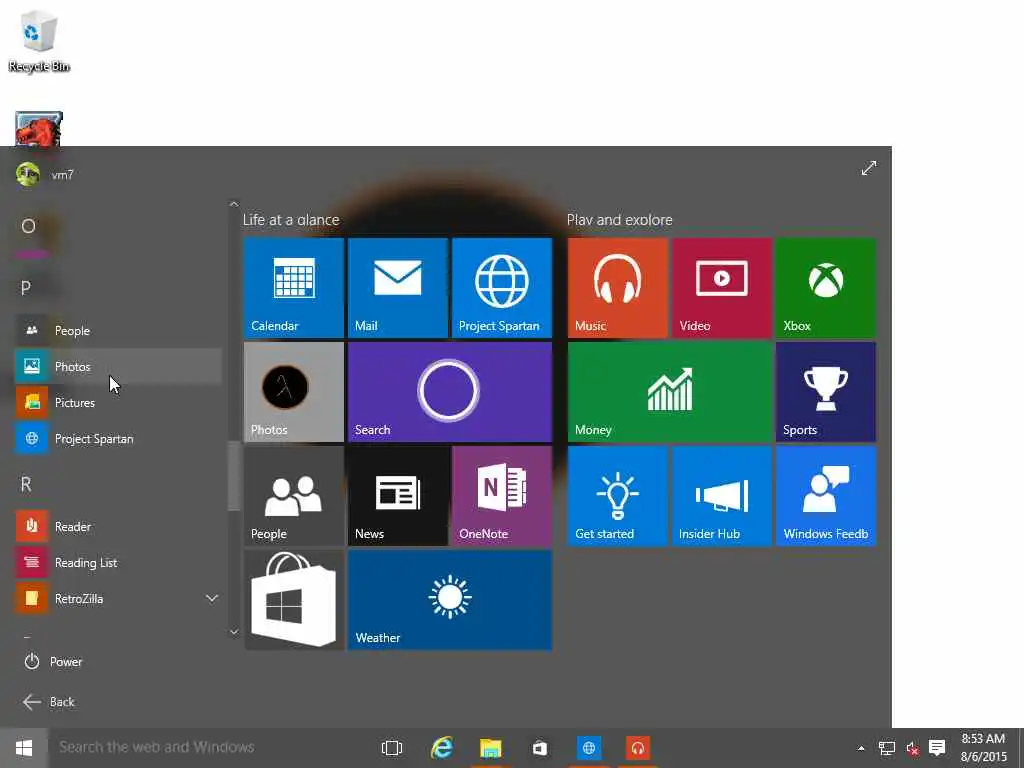Expand the RetroZilla folder chevron
The width and height of the screenshot is (1024, 768).
tap(212, 598)
